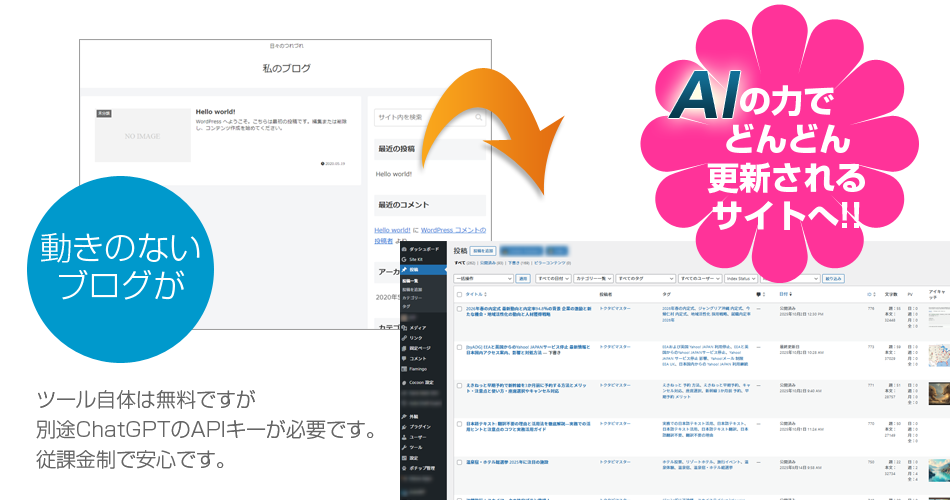Open the Categories (カテゴリー) submenu item
Screen dimensions: 950x500
(412, 298)
